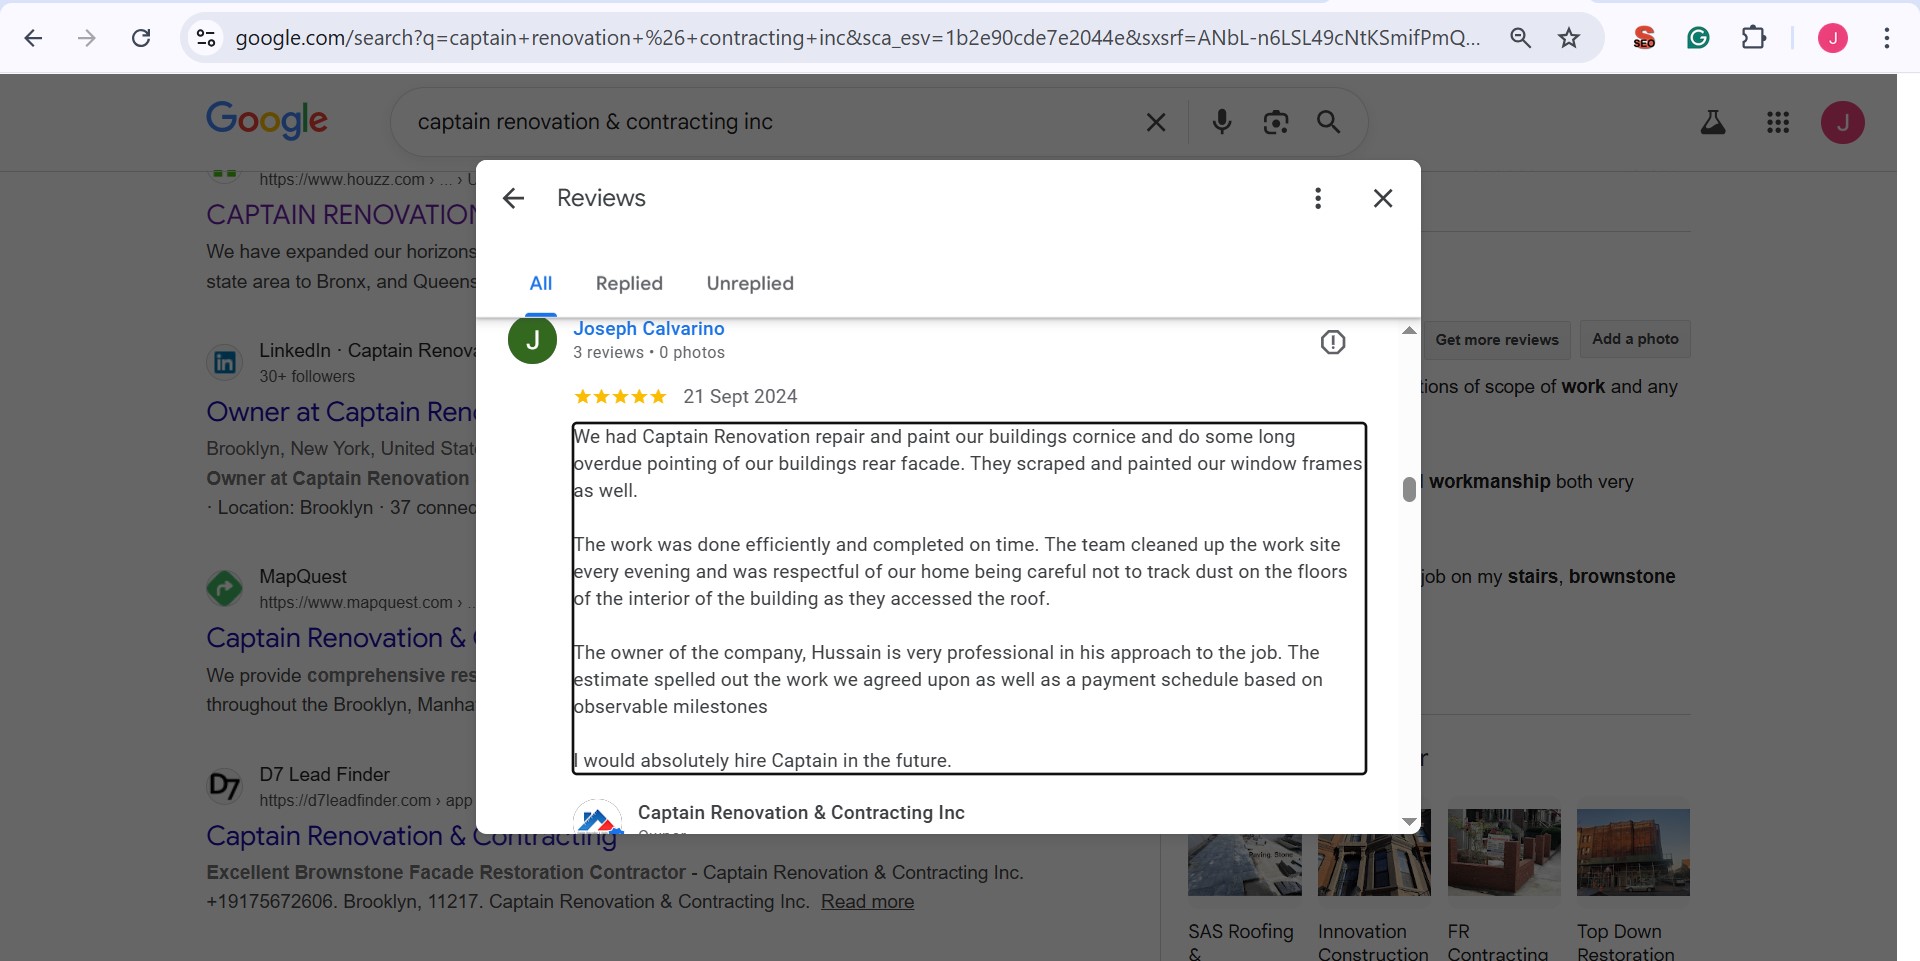
Task: Switch to the Unreplied tab
Action: (x=749, y=283)
